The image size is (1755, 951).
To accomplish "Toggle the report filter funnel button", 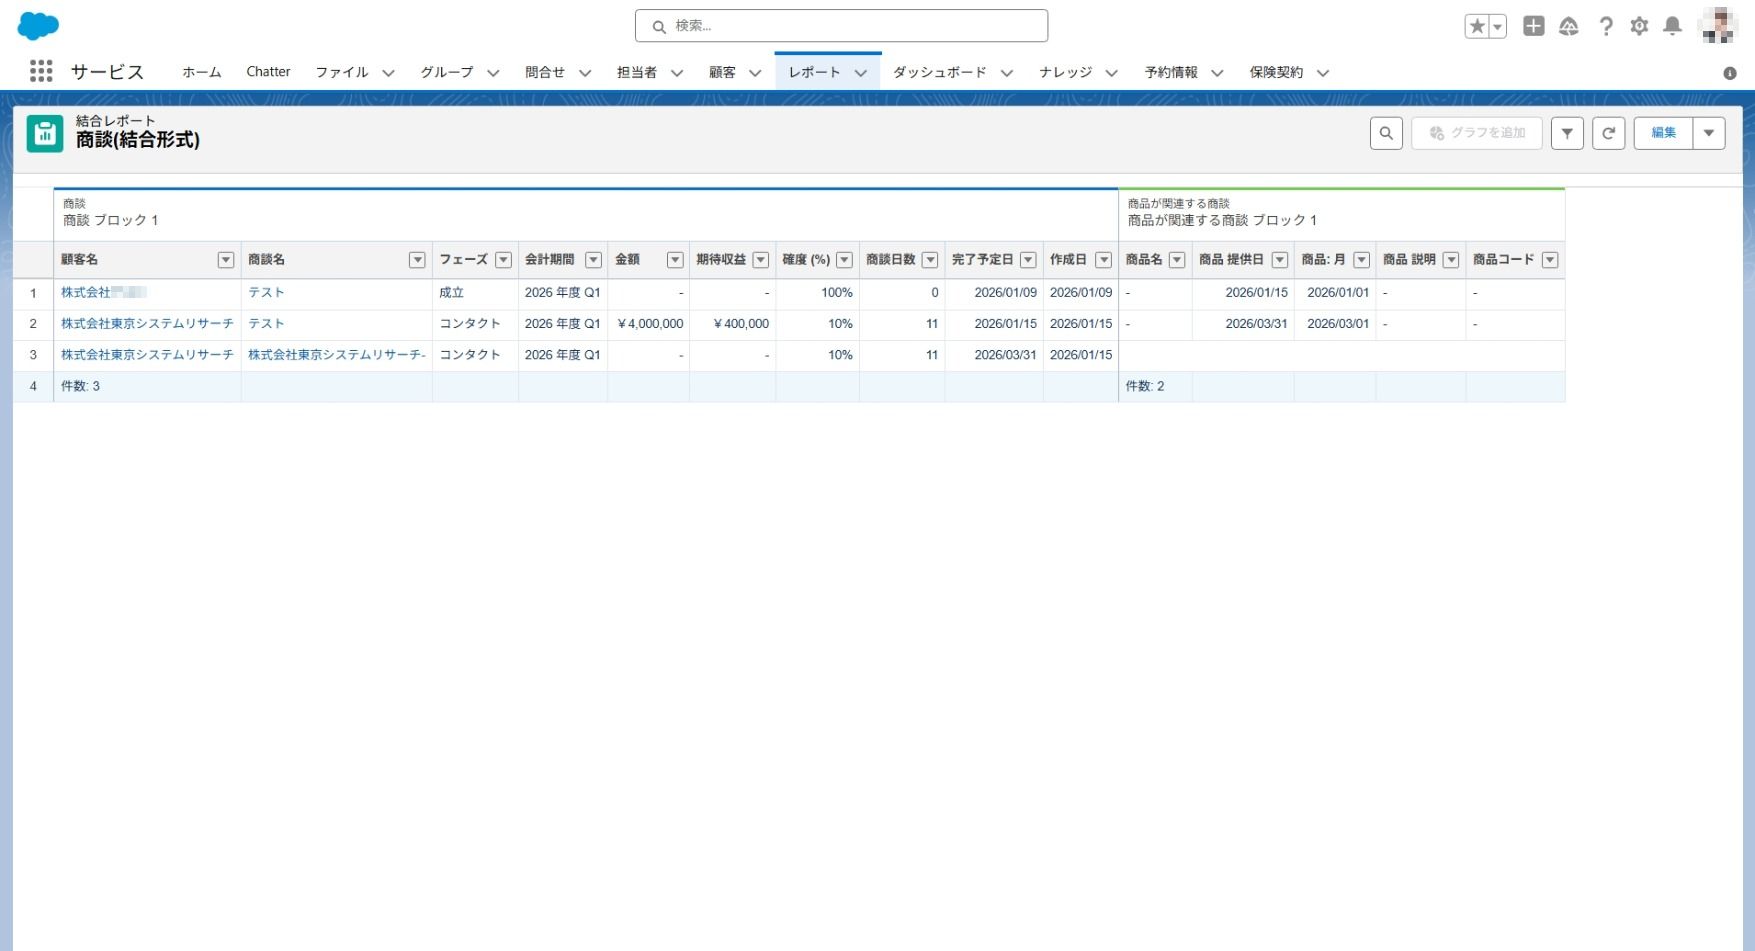I will 1567,133.
